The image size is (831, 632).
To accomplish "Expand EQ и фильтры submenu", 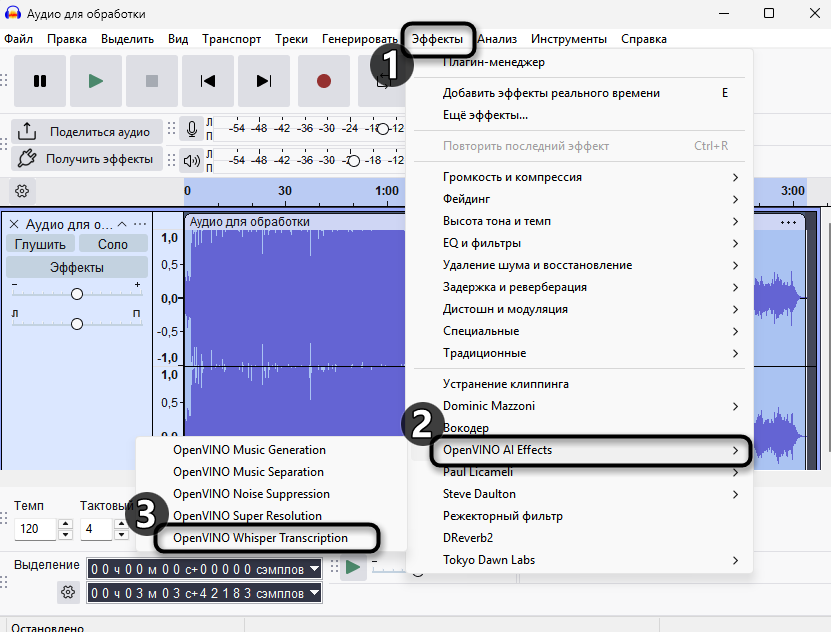I will point(579,243).
